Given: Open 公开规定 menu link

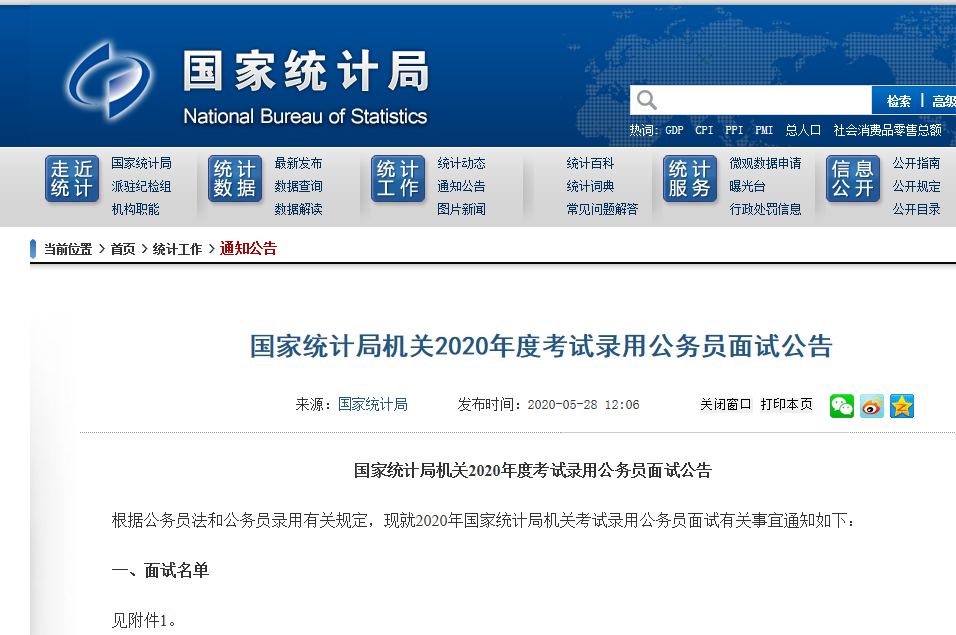Looking at the screenshot, I should click(x=916, y=186).
